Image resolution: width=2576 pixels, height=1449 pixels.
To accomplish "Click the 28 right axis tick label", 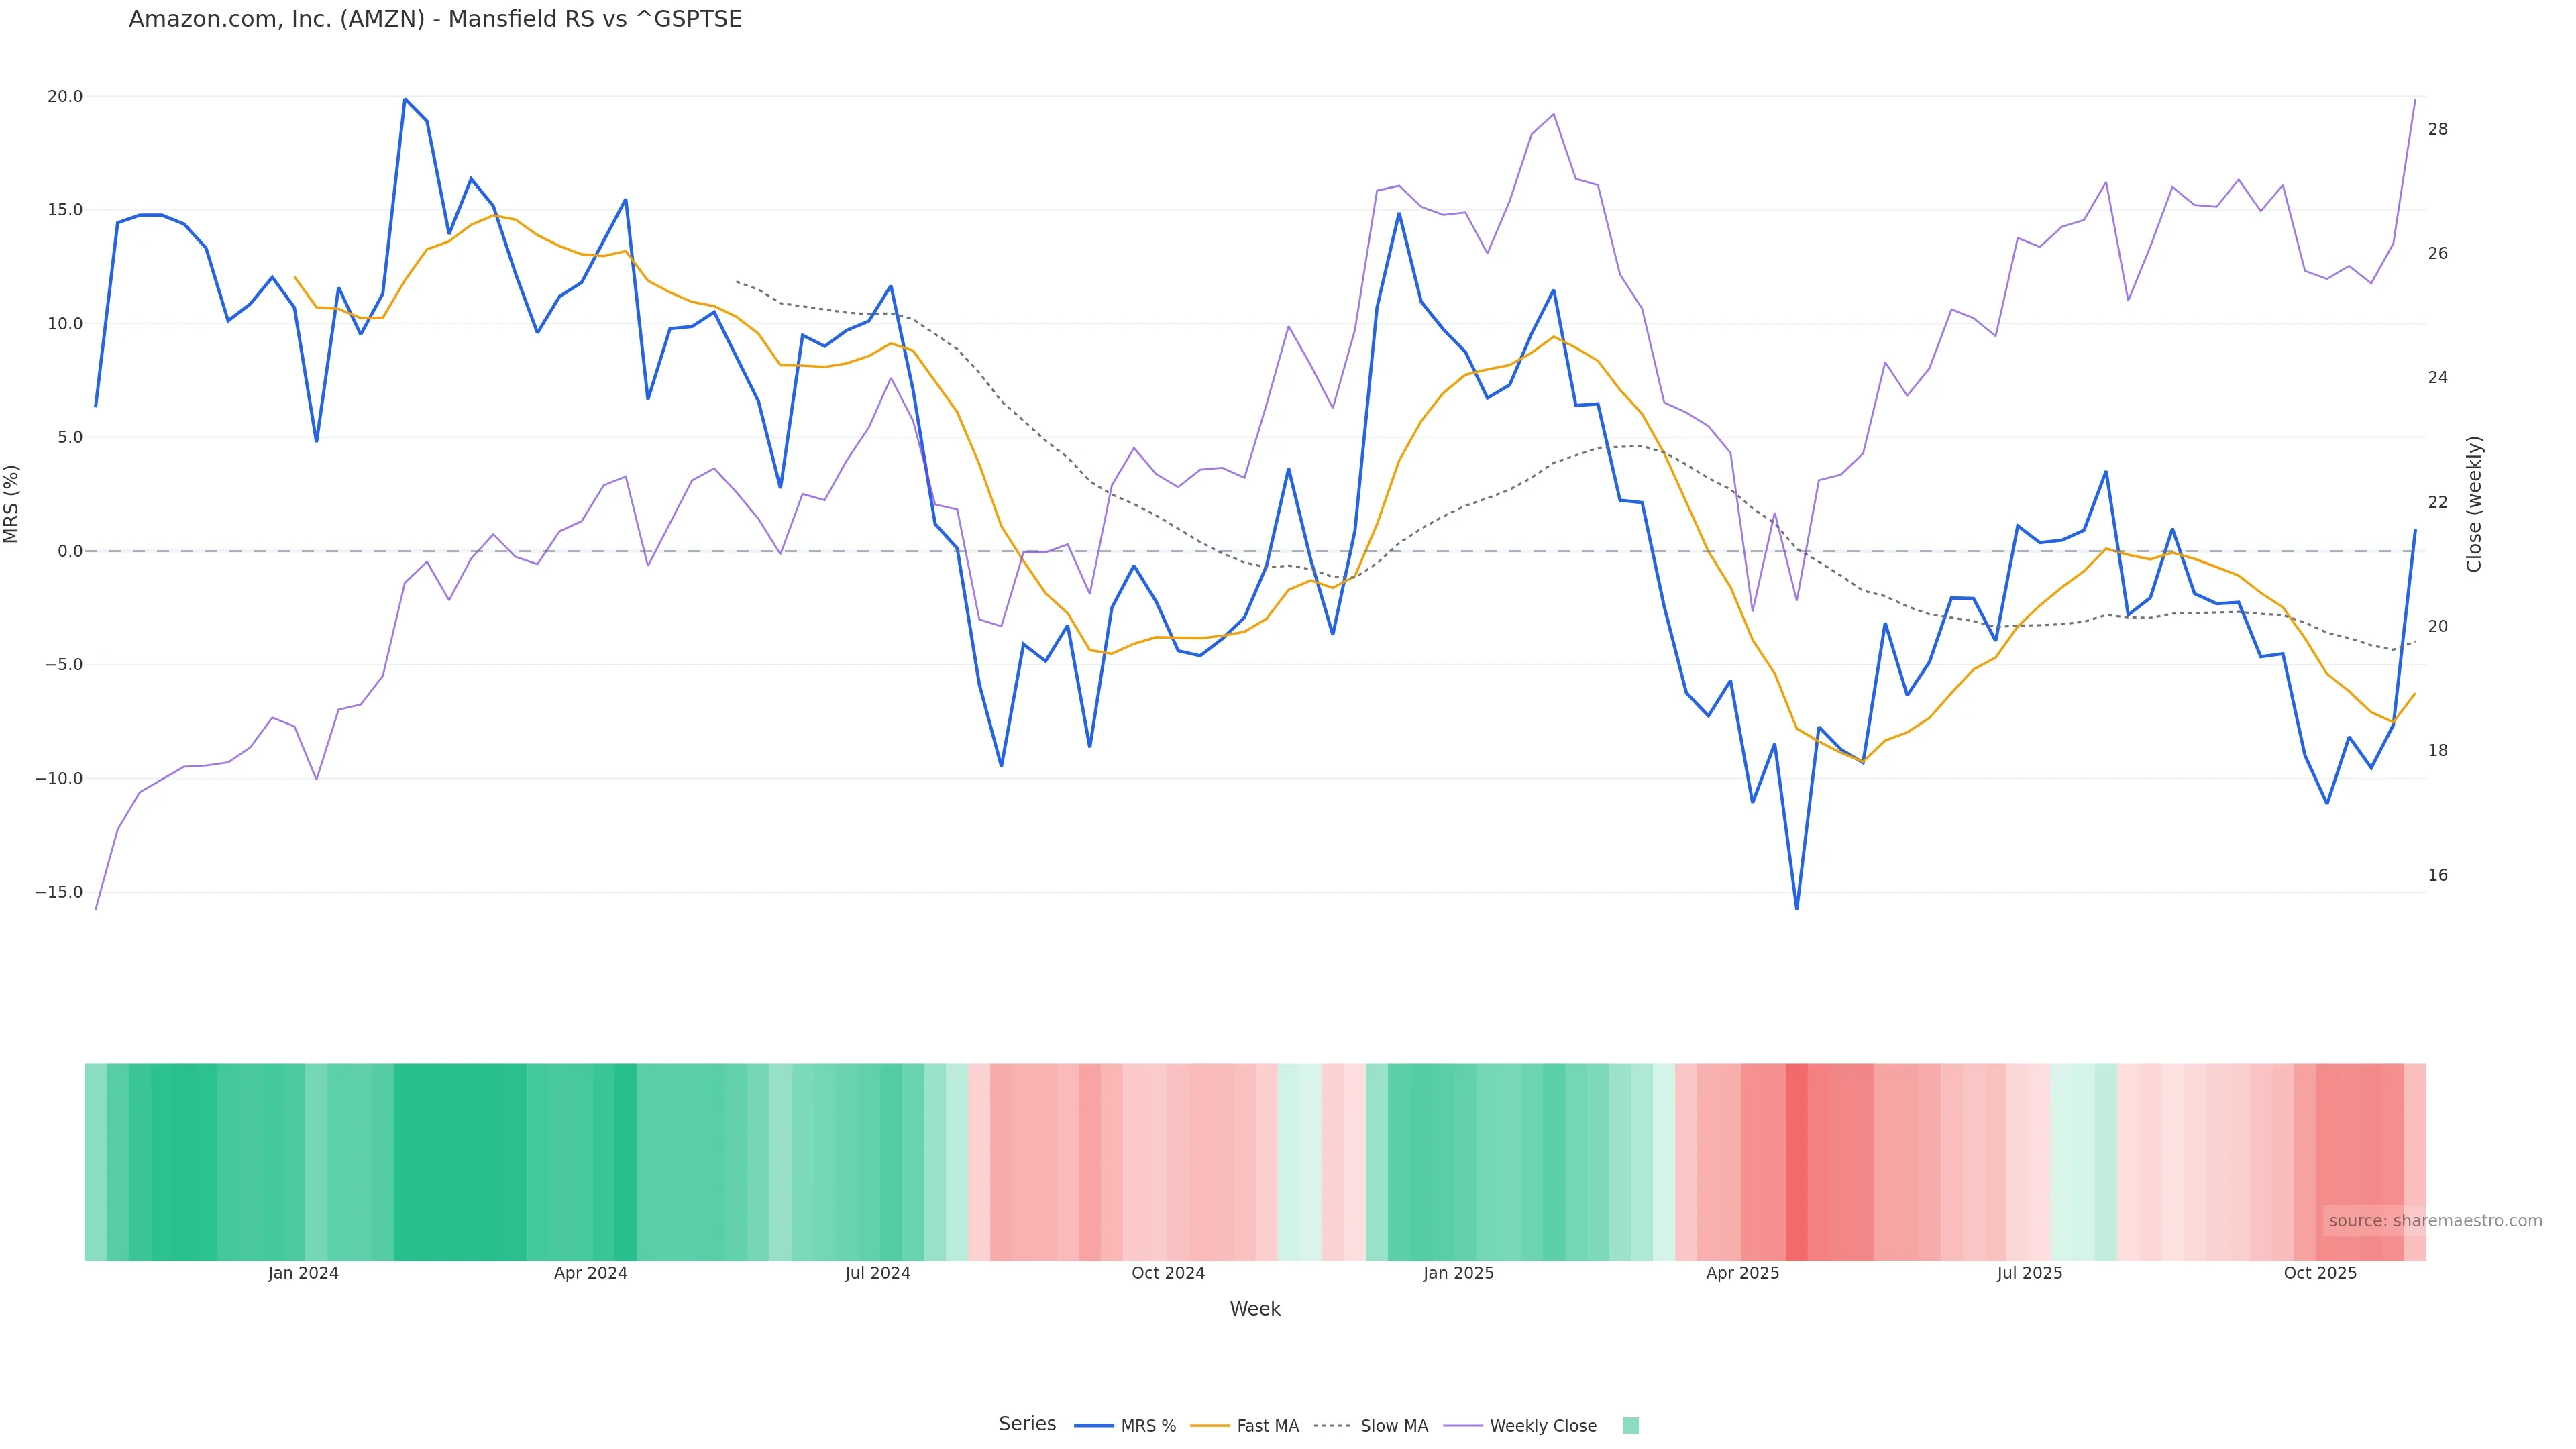I will pos(2438,130).
